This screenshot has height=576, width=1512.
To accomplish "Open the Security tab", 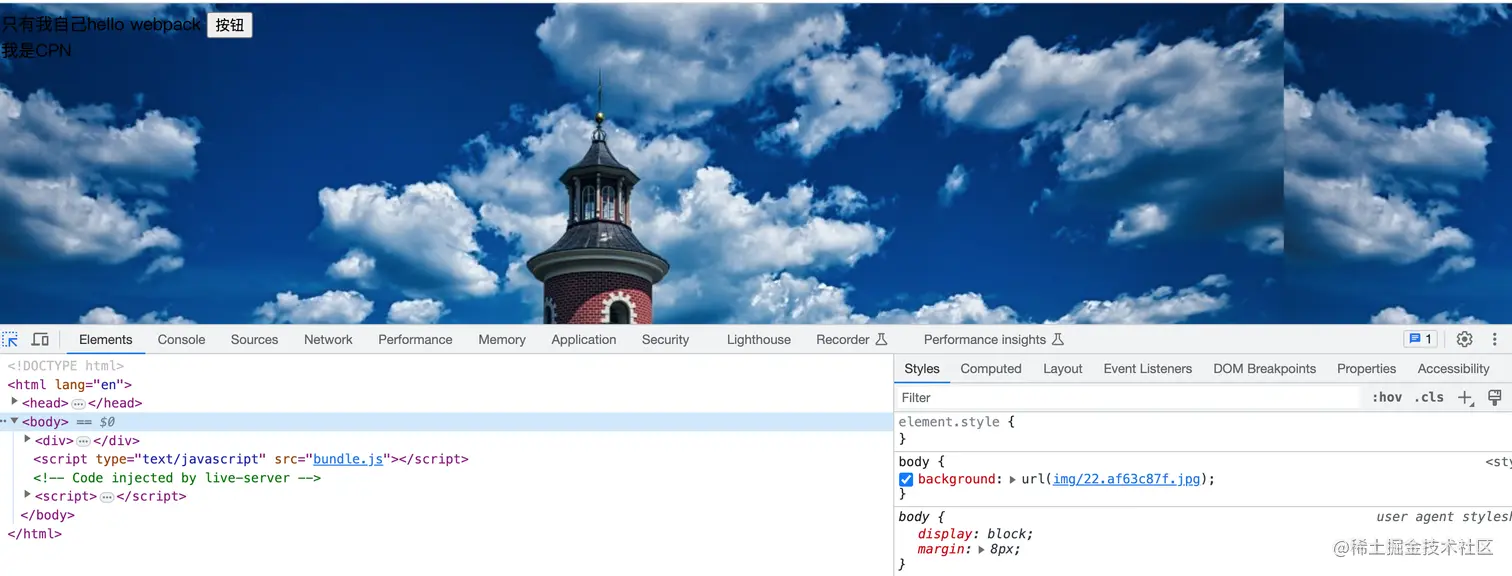I will click(666, 340).
